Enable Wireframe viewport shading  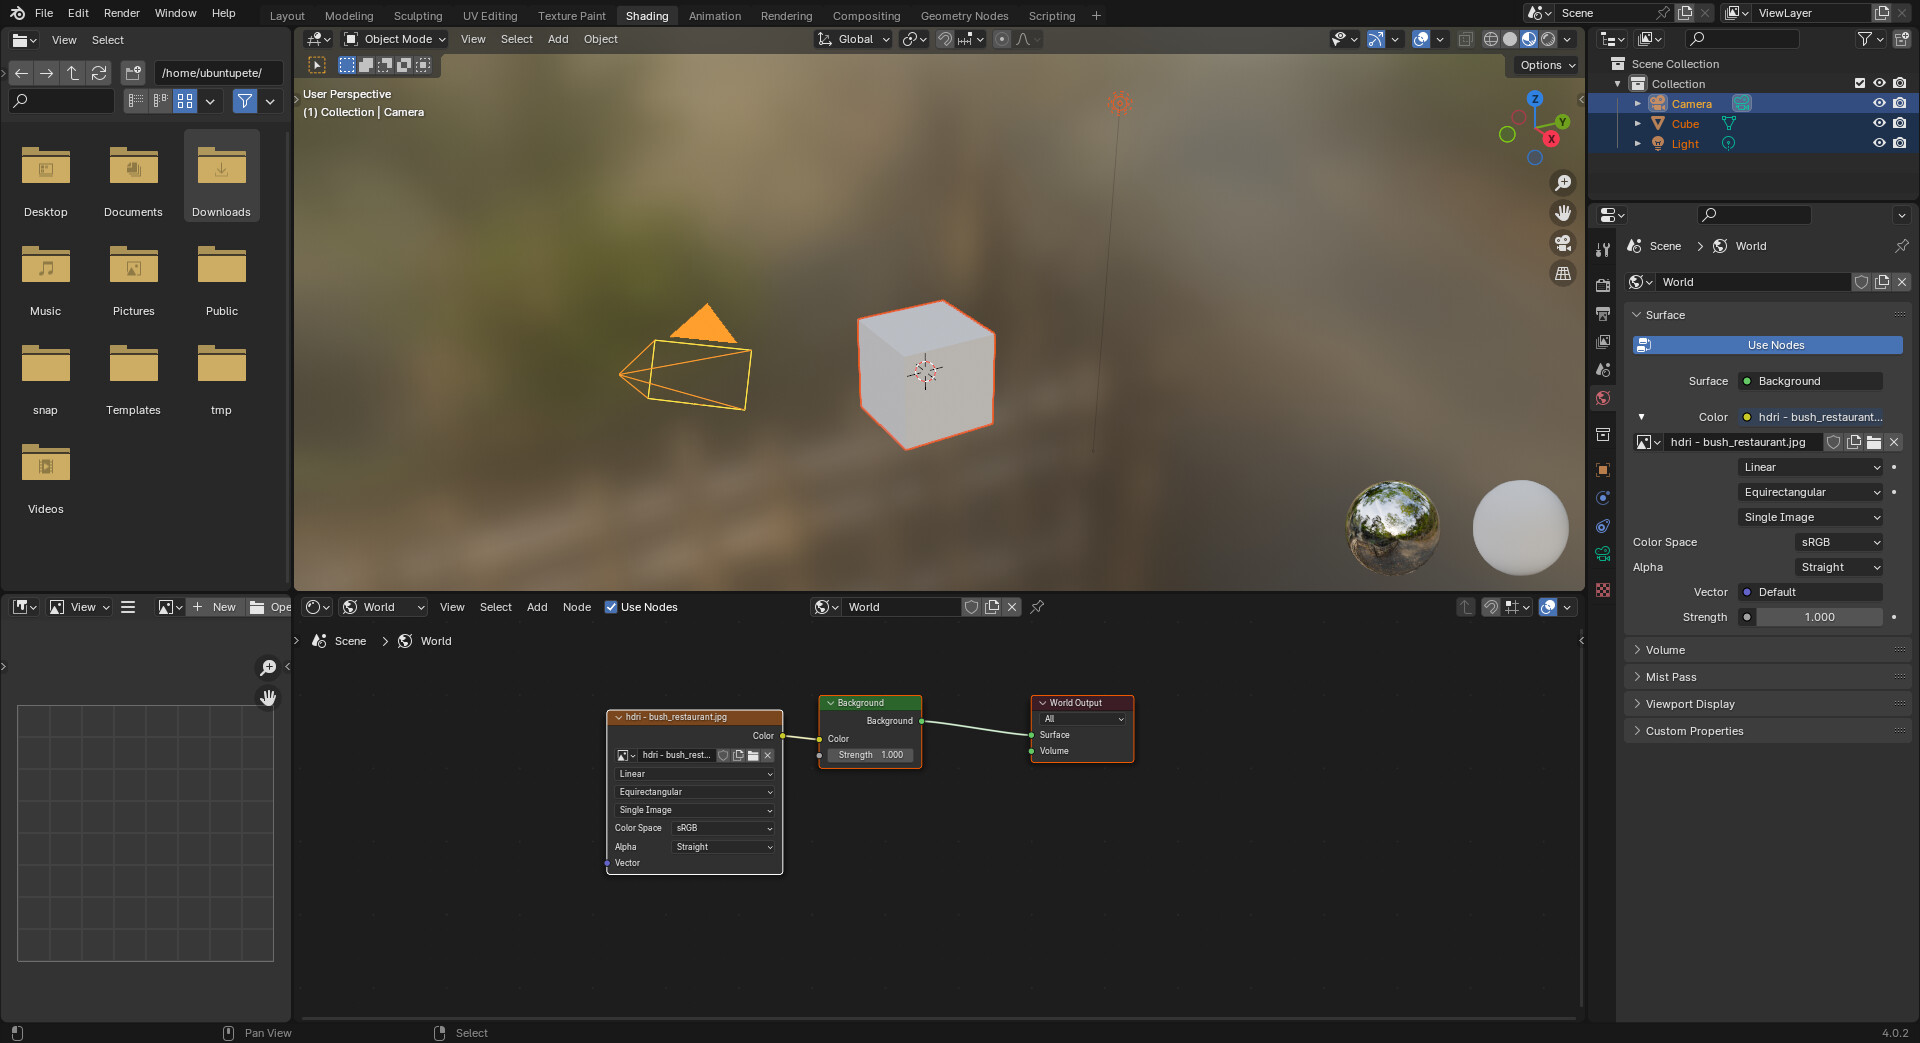(x=1490, y=39)
